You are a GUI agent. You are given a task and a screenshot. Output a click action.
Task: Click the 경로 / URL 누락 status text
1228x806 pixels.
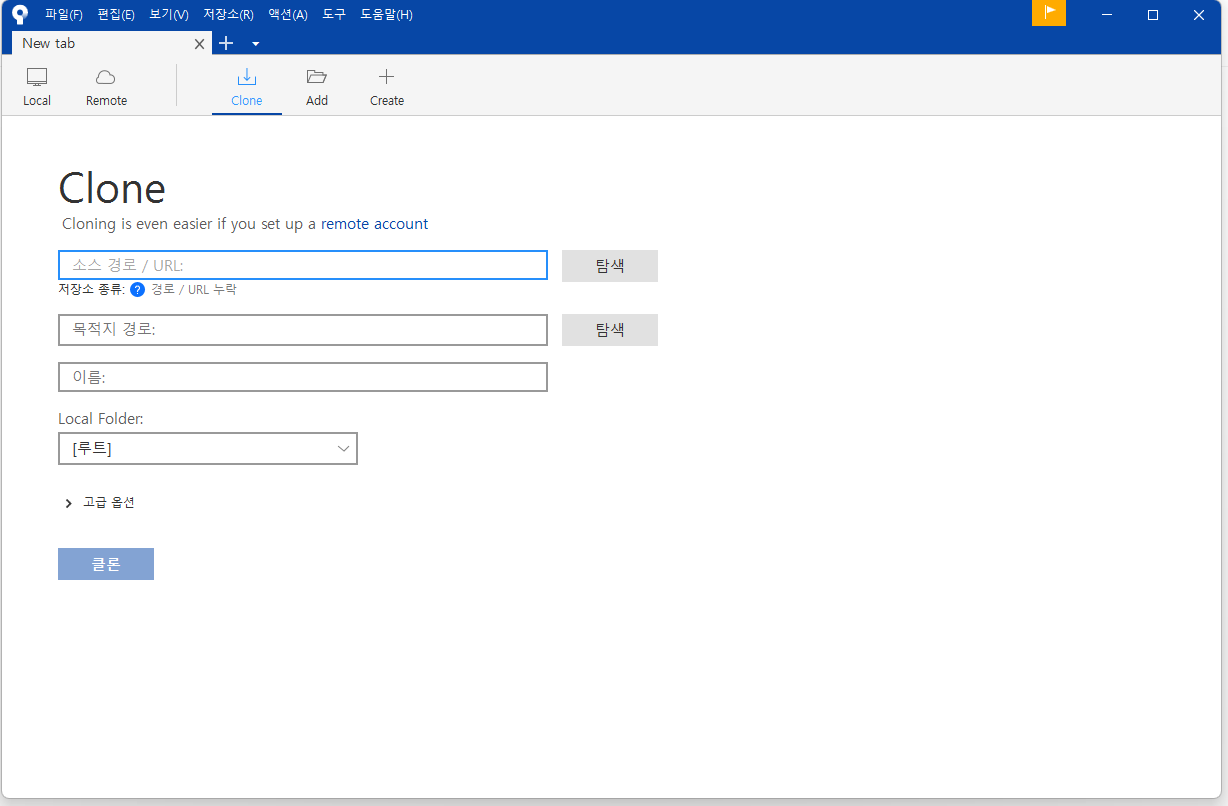pyautogui.click(x=194, y=290)
